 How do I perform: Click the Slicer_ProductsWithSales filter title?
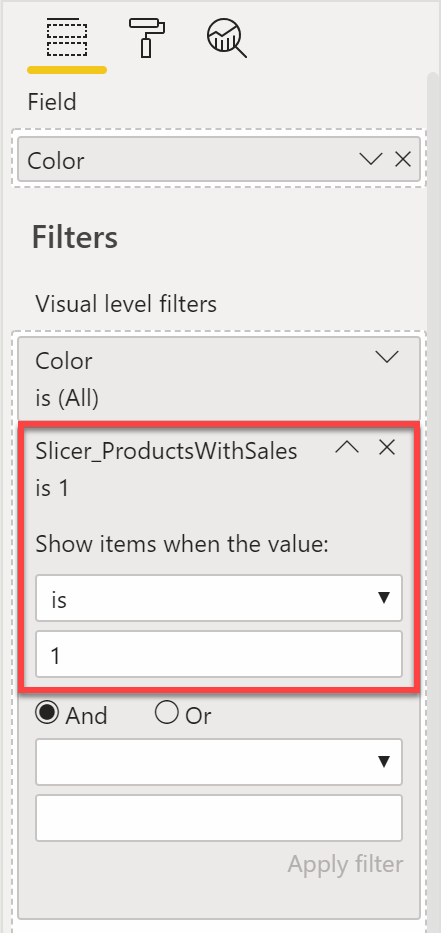(x=166, y=451)
